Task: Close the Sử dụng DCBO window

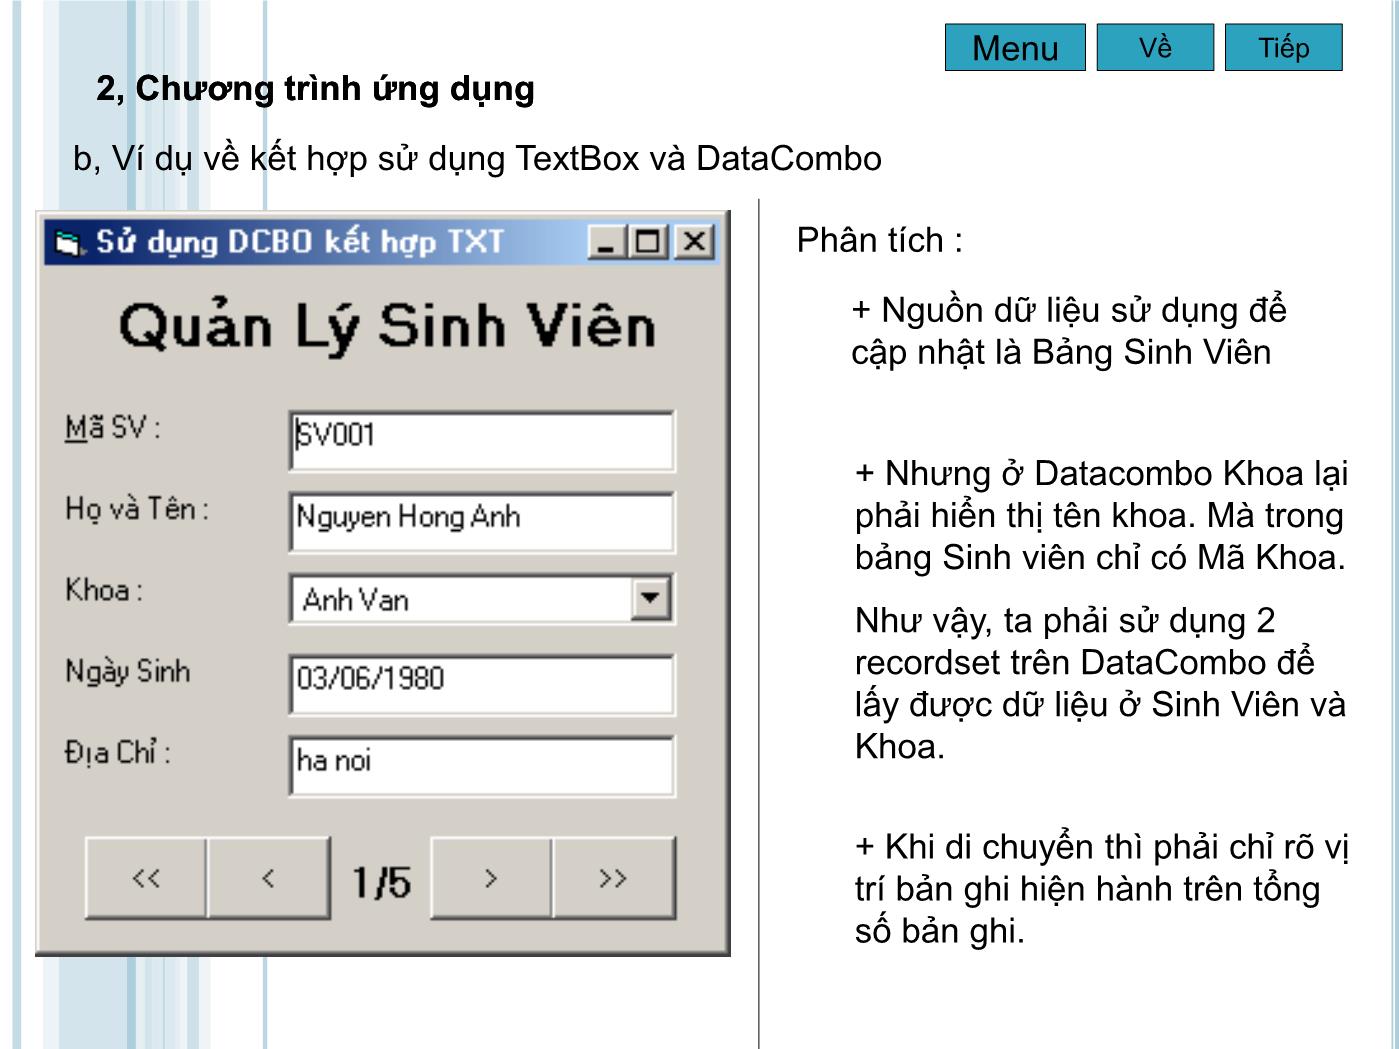Action: tap(694, 242)
